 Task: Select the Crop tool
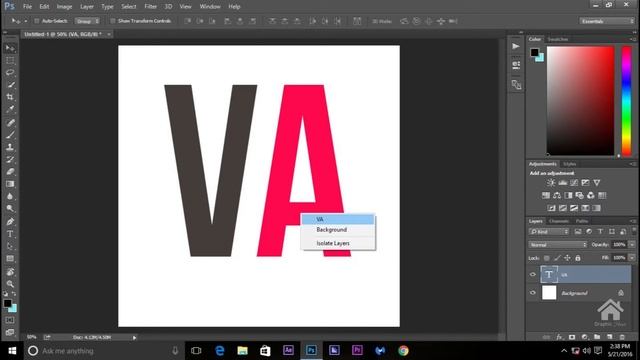[x=10, y=97]
